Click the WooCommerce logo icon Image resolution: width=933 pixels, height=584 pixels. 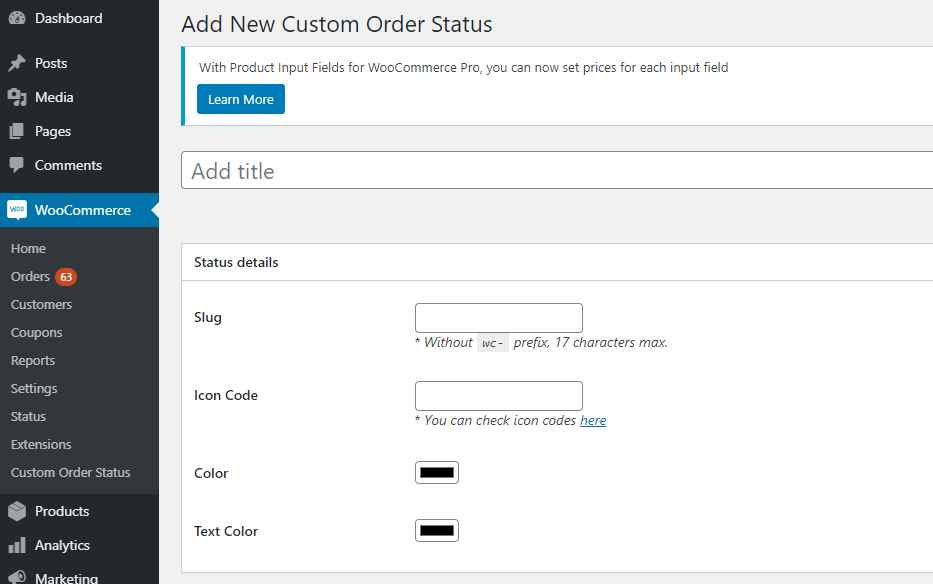tap(17, 210)
